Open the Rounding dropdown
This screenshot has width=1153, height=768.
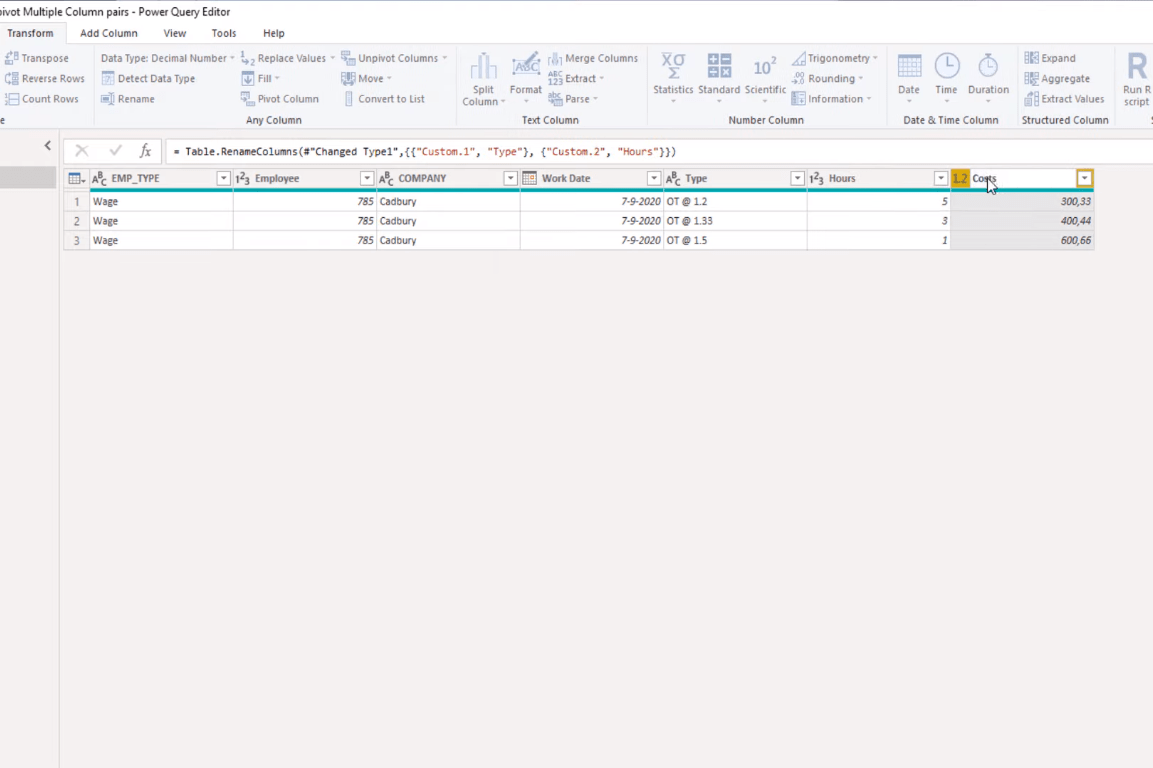pyautogui.click(x=827, y=78)
